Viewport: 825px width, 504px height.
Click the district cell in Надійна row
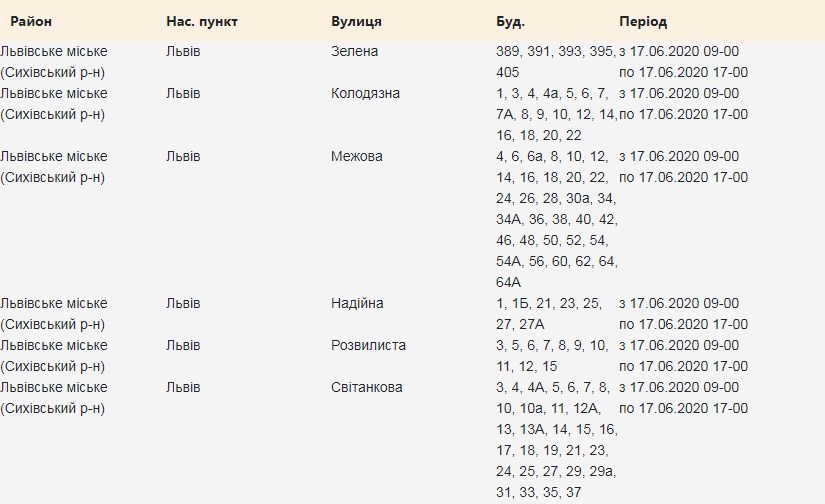click(x=54, y=313)
